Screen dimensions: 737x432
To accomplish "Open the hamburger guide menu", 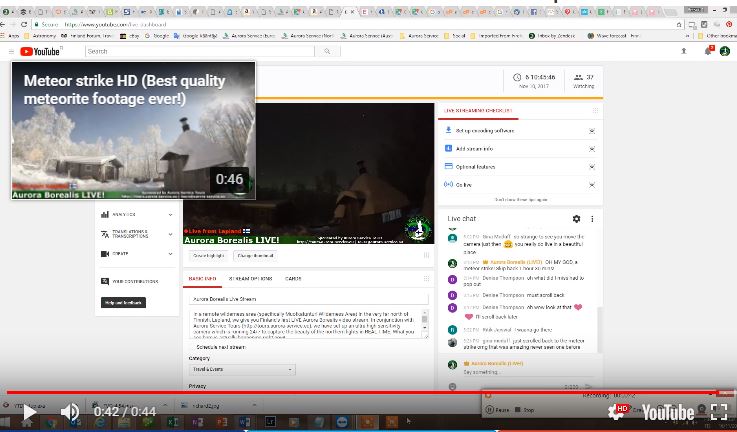I will 11,51.
